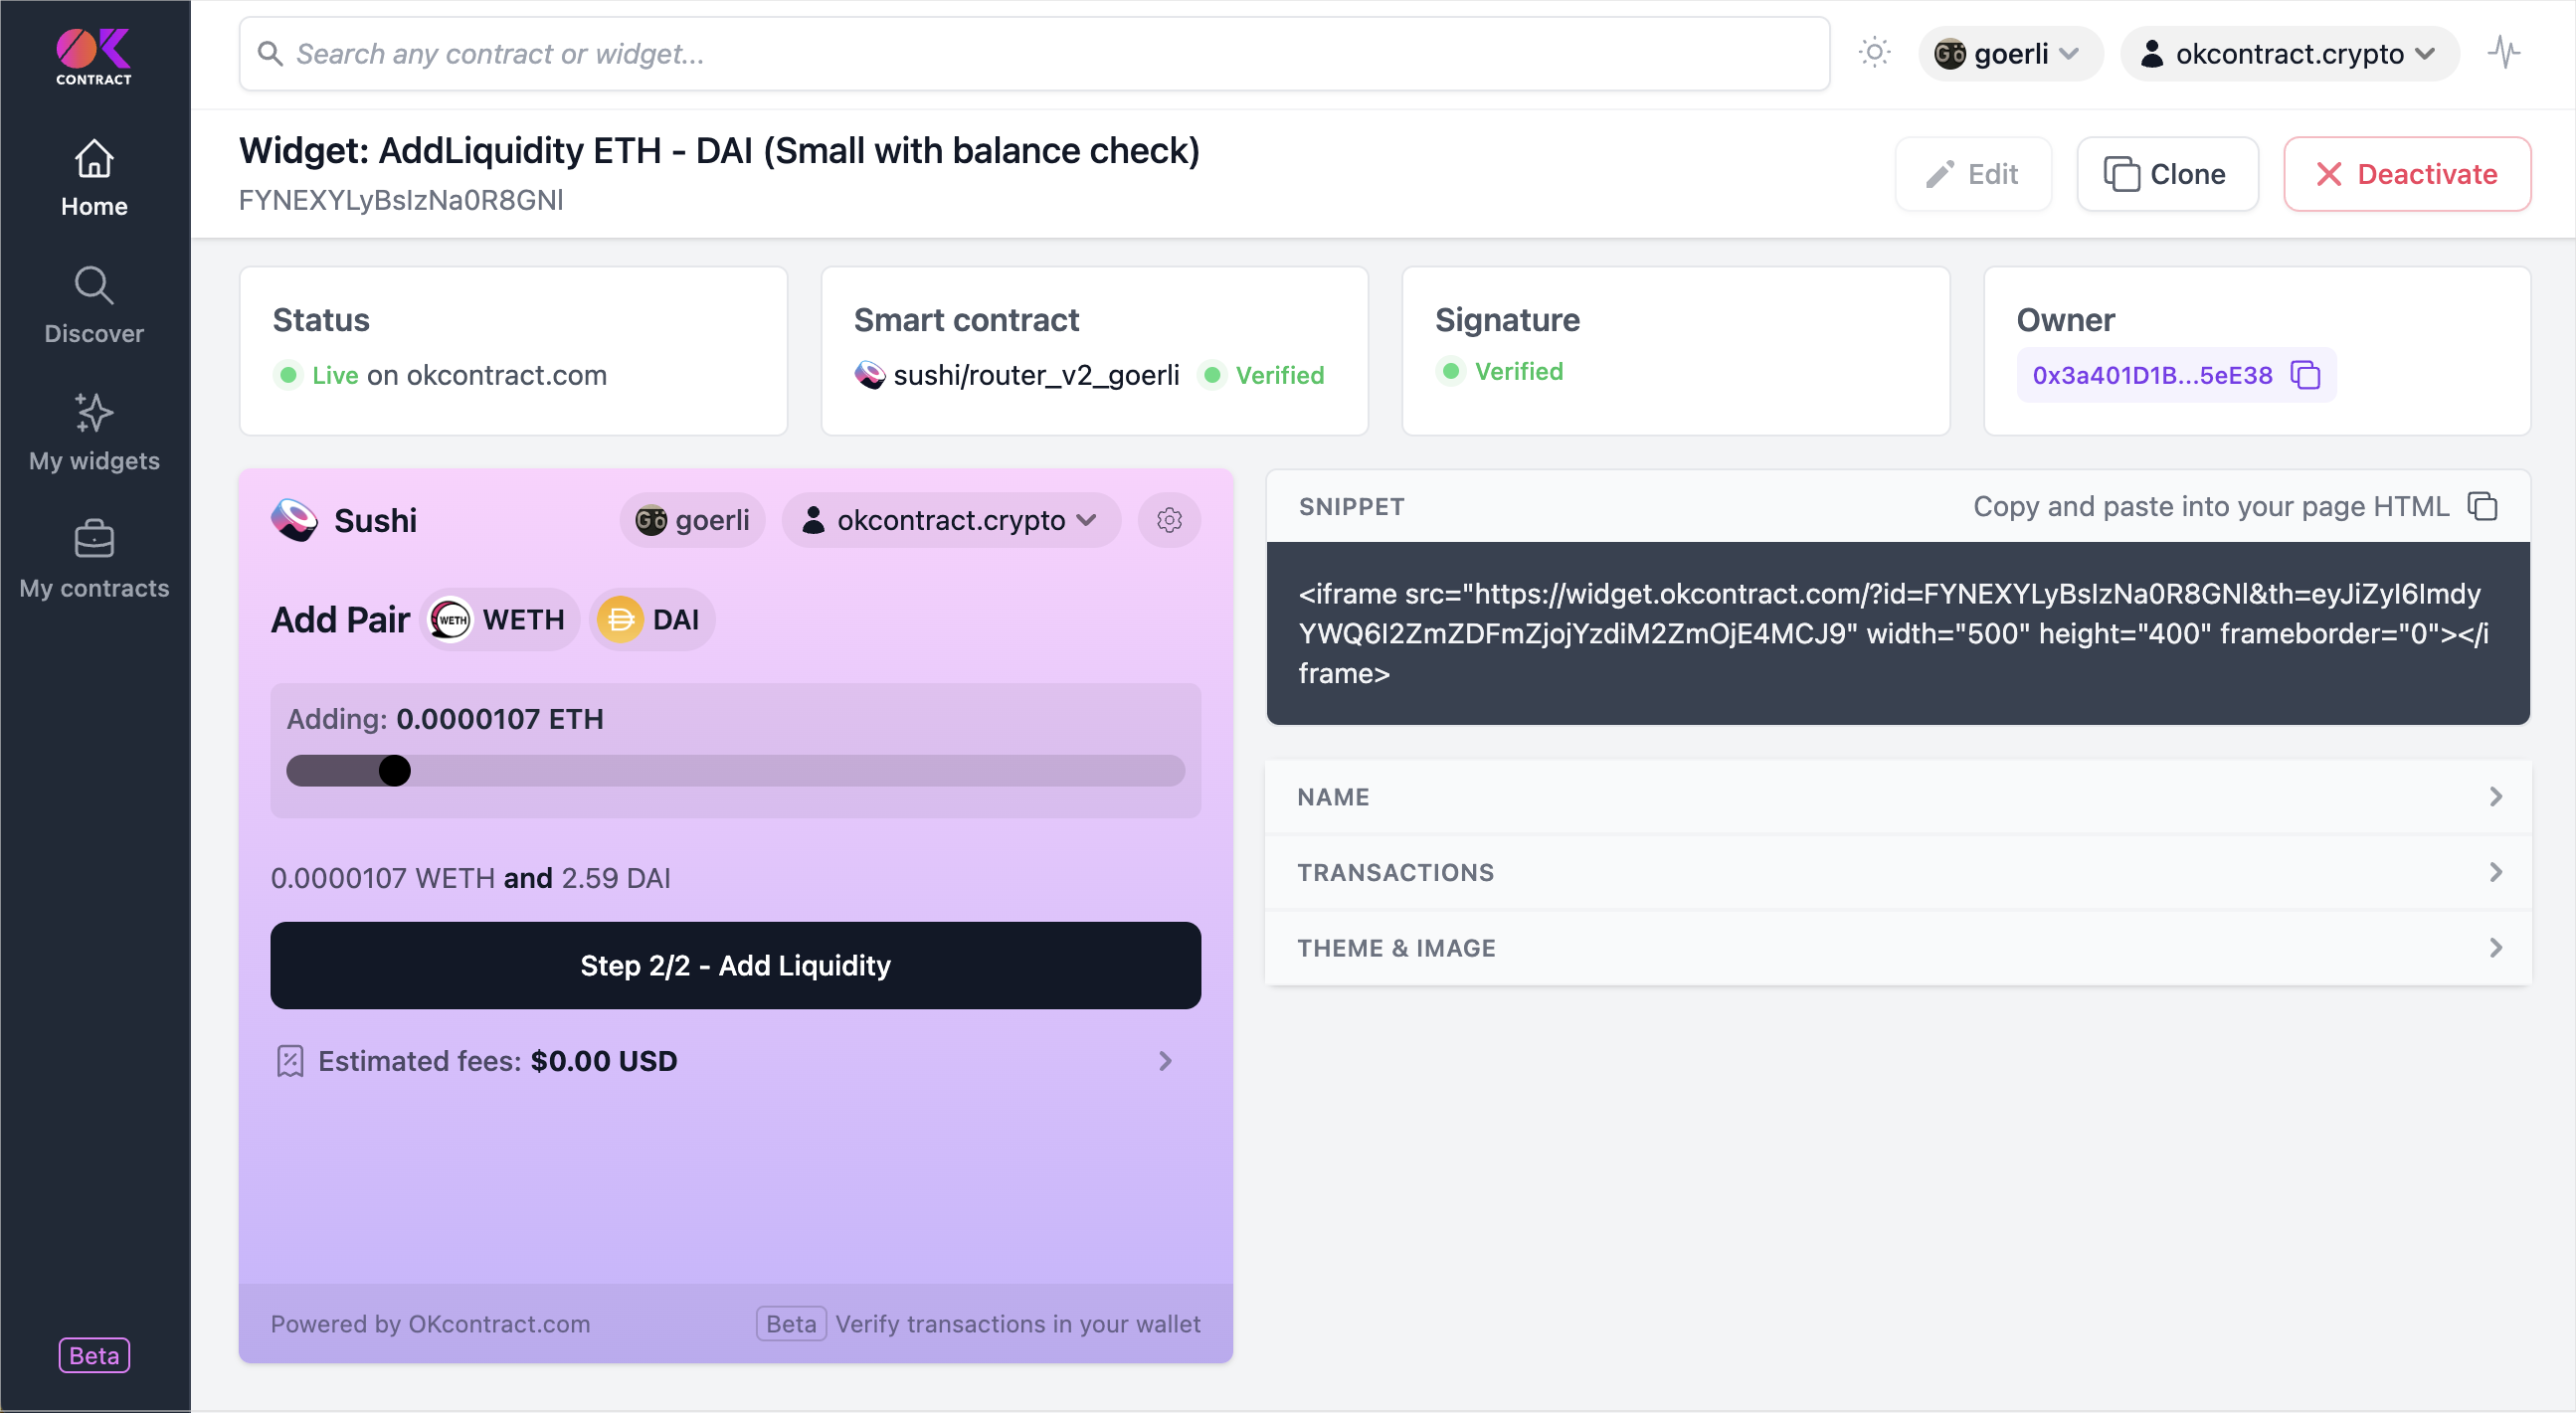Open the Home sidebar item

[94, 178]
